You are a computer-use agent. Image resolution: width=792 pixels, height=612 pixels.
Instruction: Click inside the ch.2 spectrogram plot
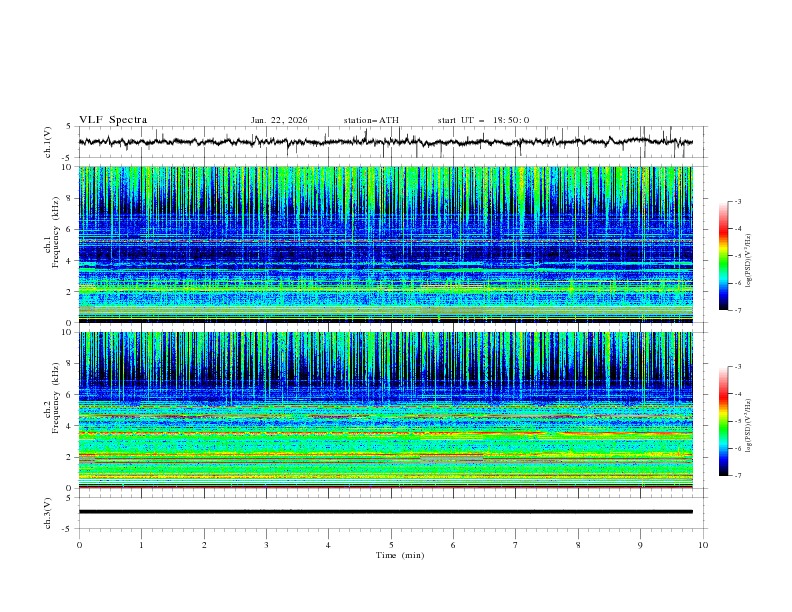pyautogui.click(x=386, y=410)
